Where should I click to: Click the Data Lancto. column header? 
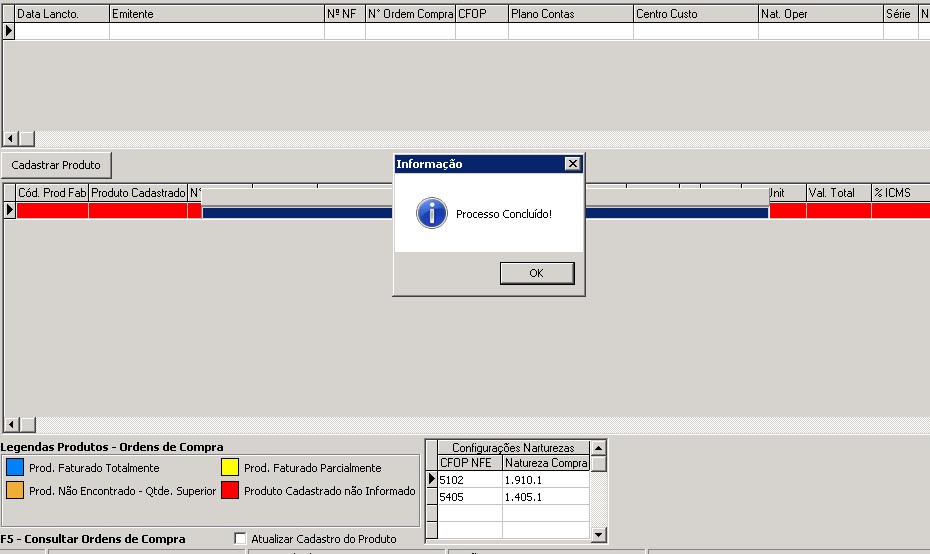coord(62,15)
